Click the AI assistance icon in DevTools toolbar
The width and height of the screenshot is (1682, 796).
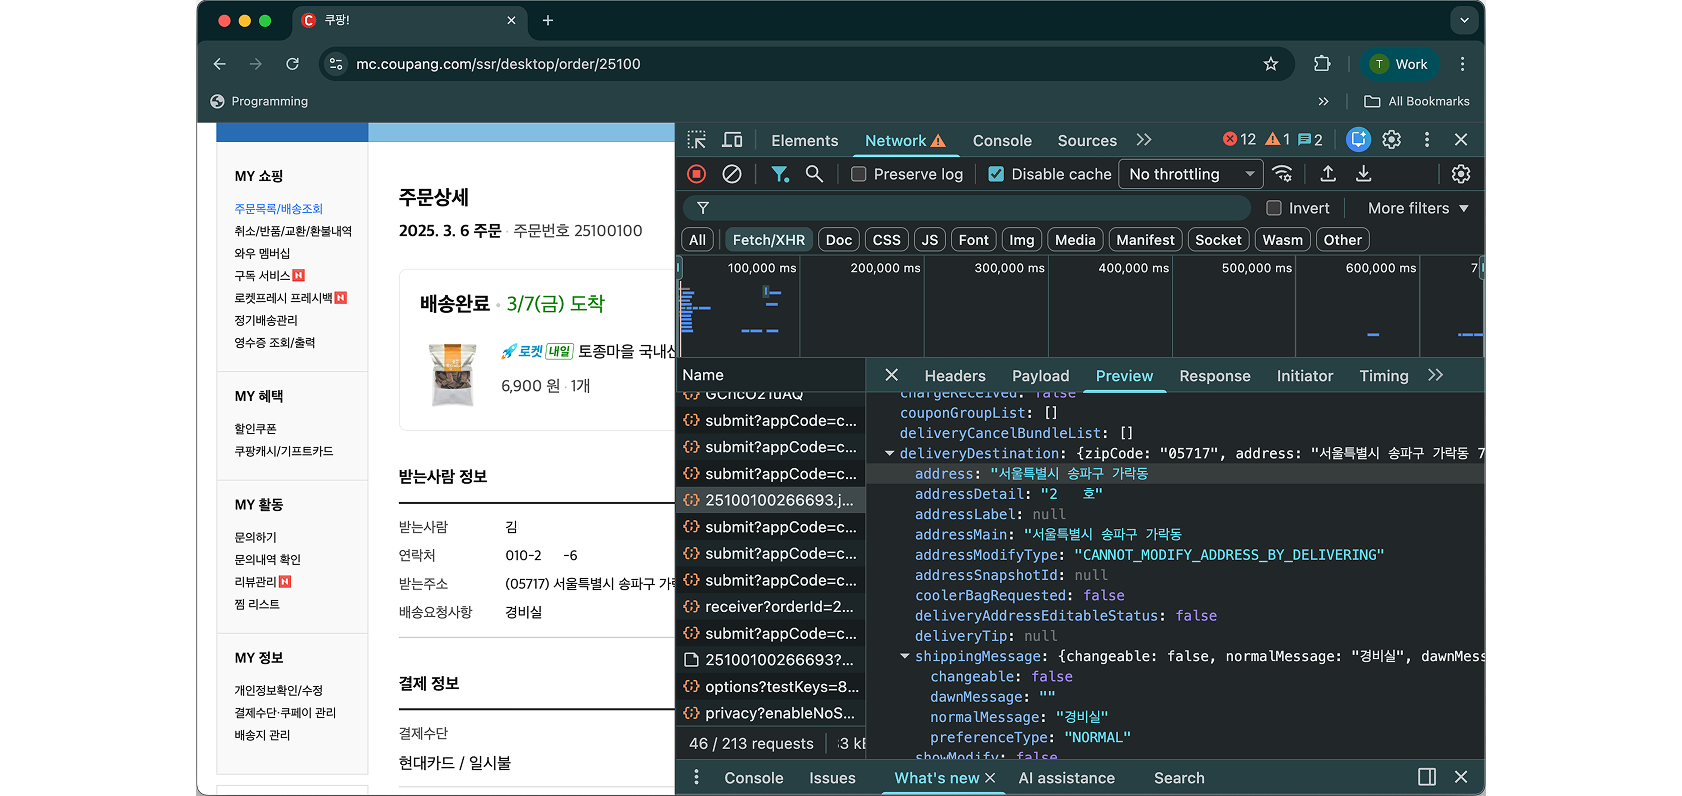pyautogui.click(x=1358, y=140)
